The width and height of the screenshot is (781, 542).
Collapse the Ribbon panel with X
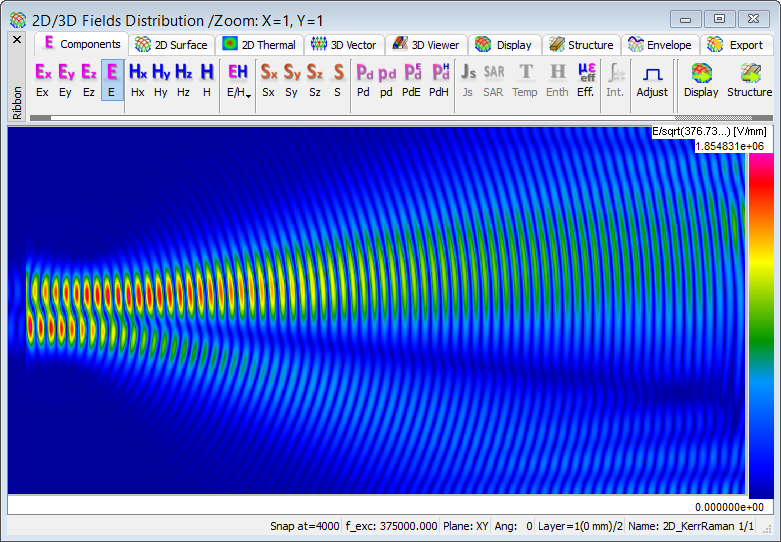point(16,40)
